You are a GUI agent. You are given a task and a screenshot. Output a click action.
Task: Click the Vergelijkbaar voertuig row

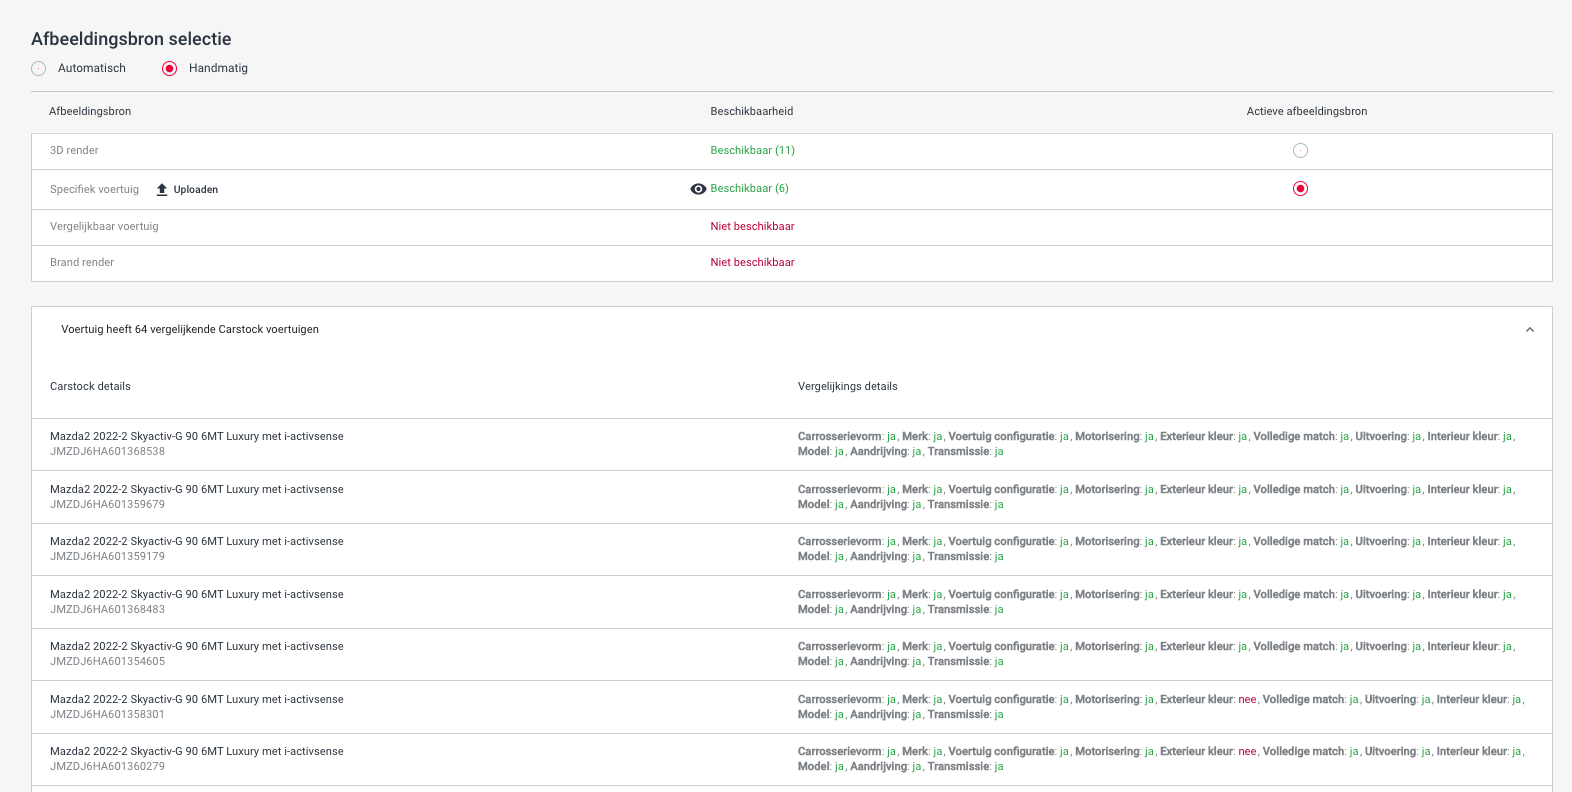click(x=104, y=227)
